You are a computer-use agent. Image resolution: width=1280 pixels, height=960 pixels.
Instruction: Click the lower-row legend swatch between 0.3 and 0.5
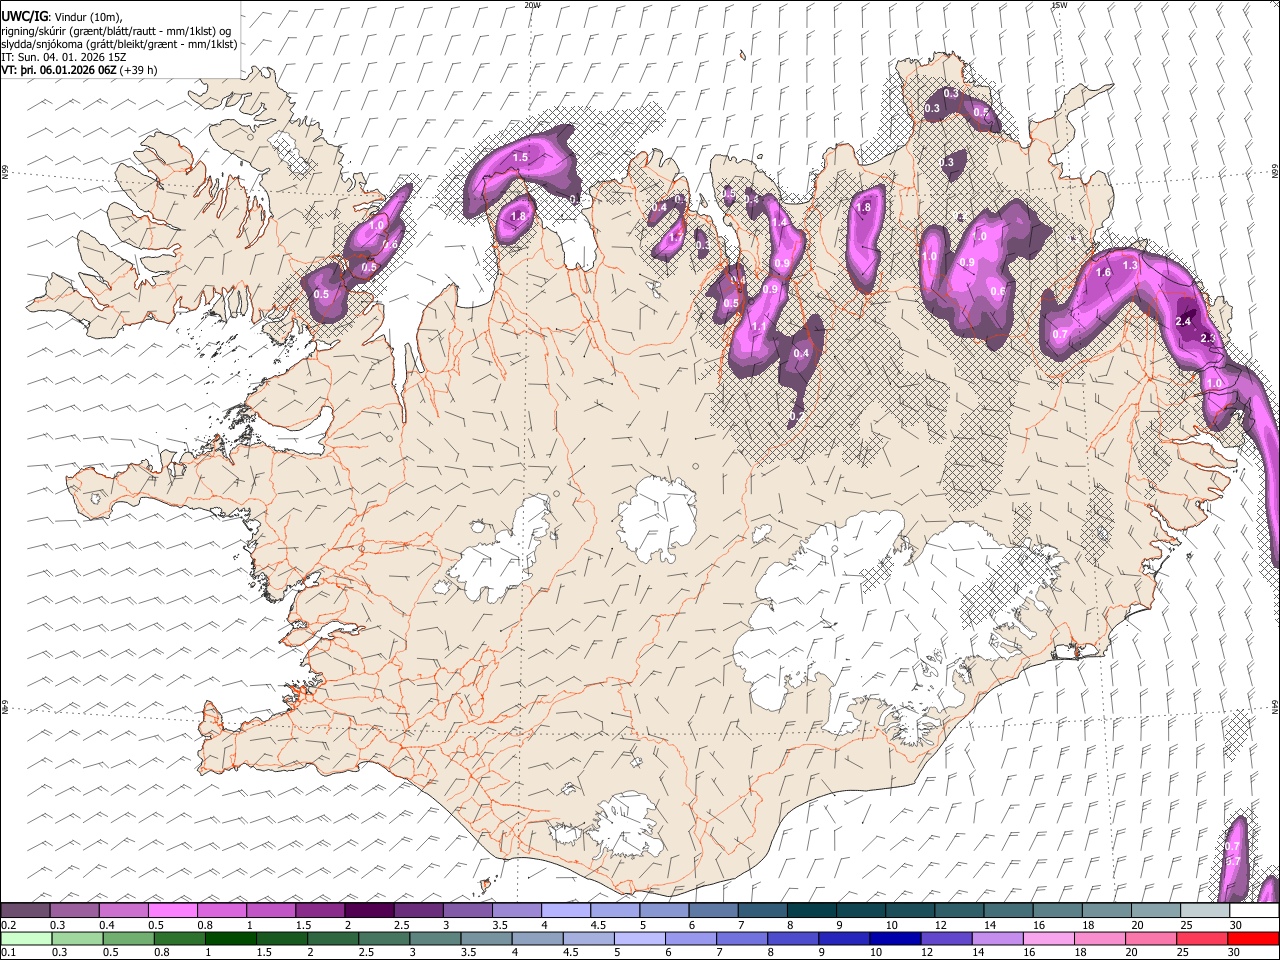[76, 938]
